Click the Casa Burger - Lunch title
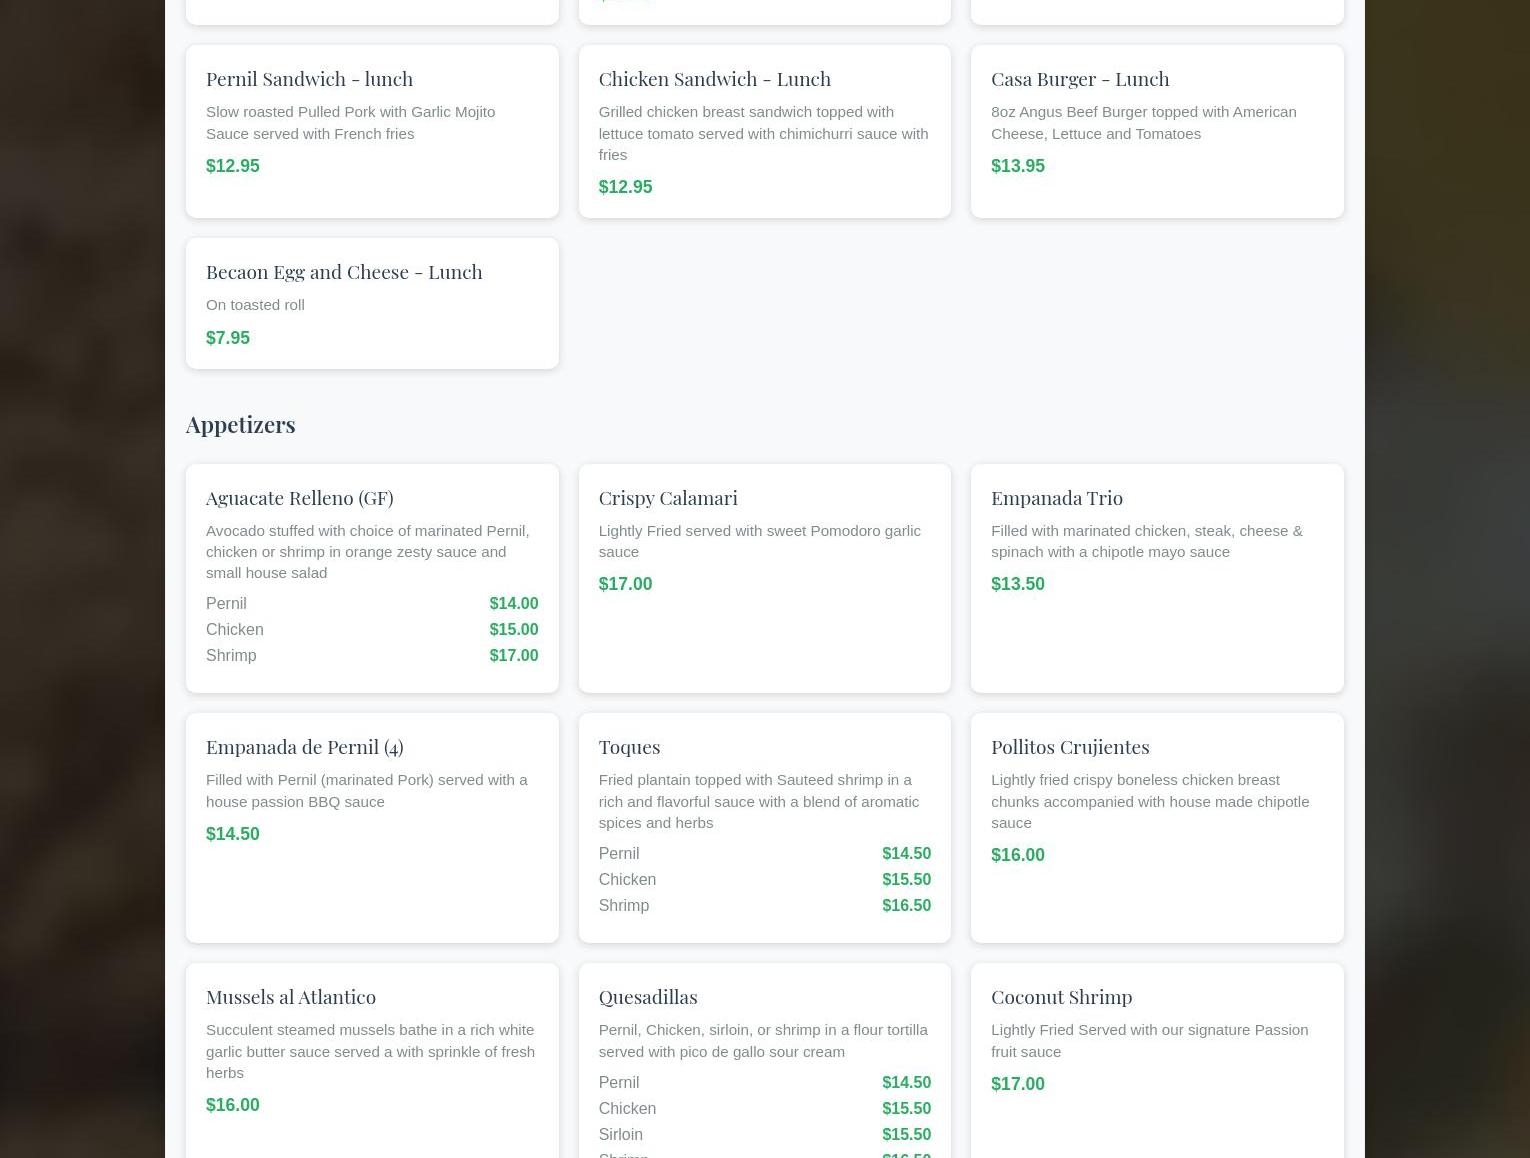Image resolution: width=1530 pixels, height=1158 pixels. pos(1079,79)
